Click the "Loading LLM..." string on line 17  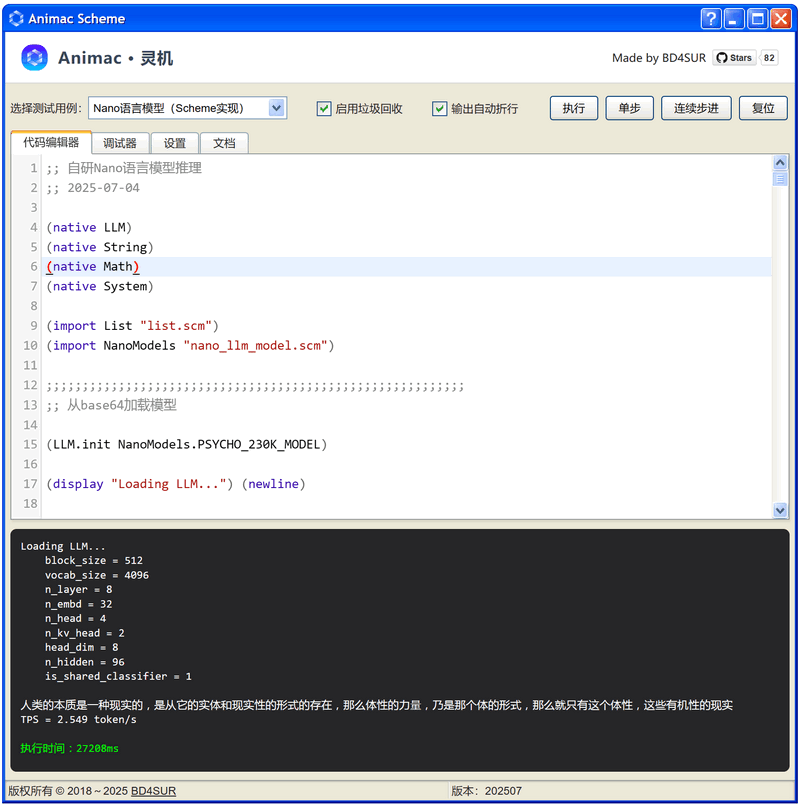[x=169, y=484]
